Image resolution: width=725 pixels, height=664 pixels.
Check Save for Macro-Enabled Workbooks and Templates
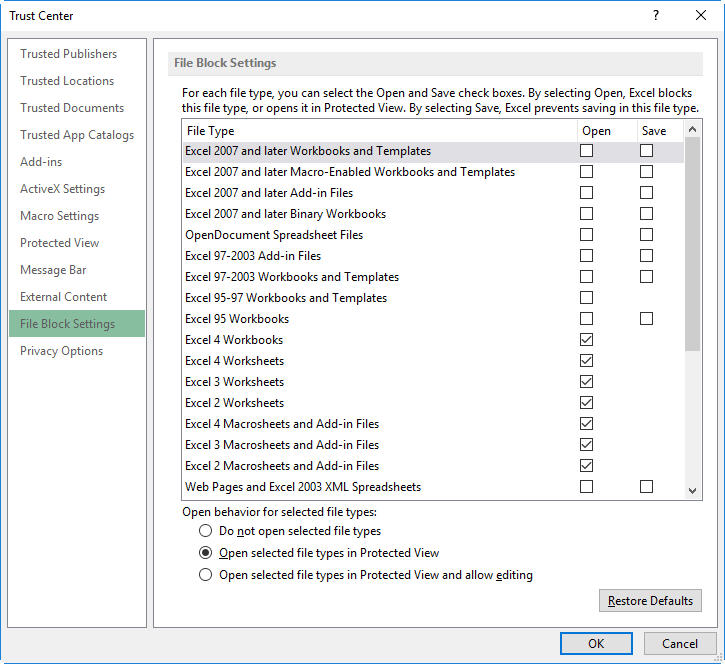[x=646, y=172]
